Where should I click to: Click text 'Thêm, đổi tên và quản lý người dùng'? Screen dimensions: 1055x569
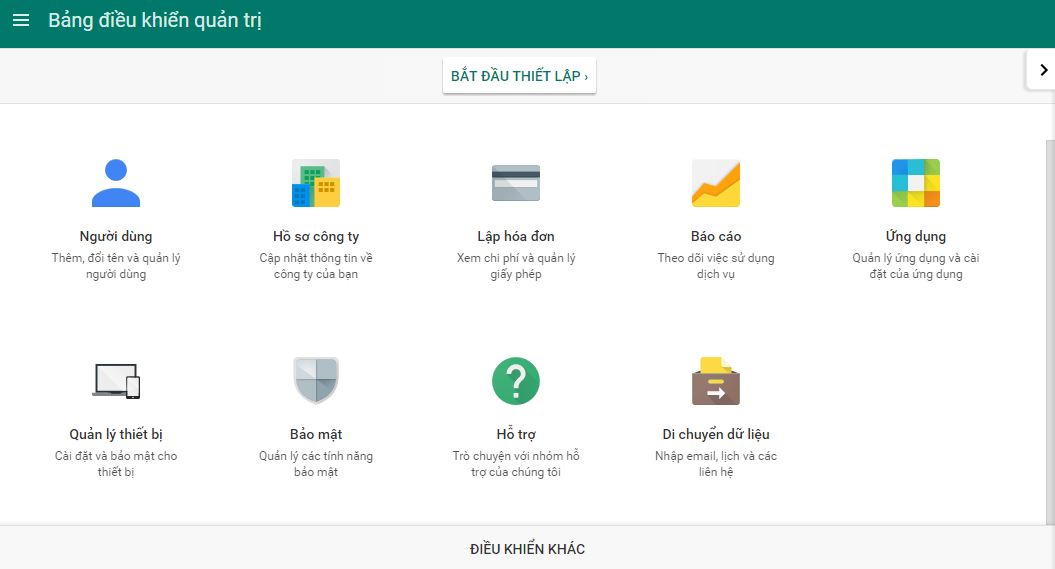point(116,266)
